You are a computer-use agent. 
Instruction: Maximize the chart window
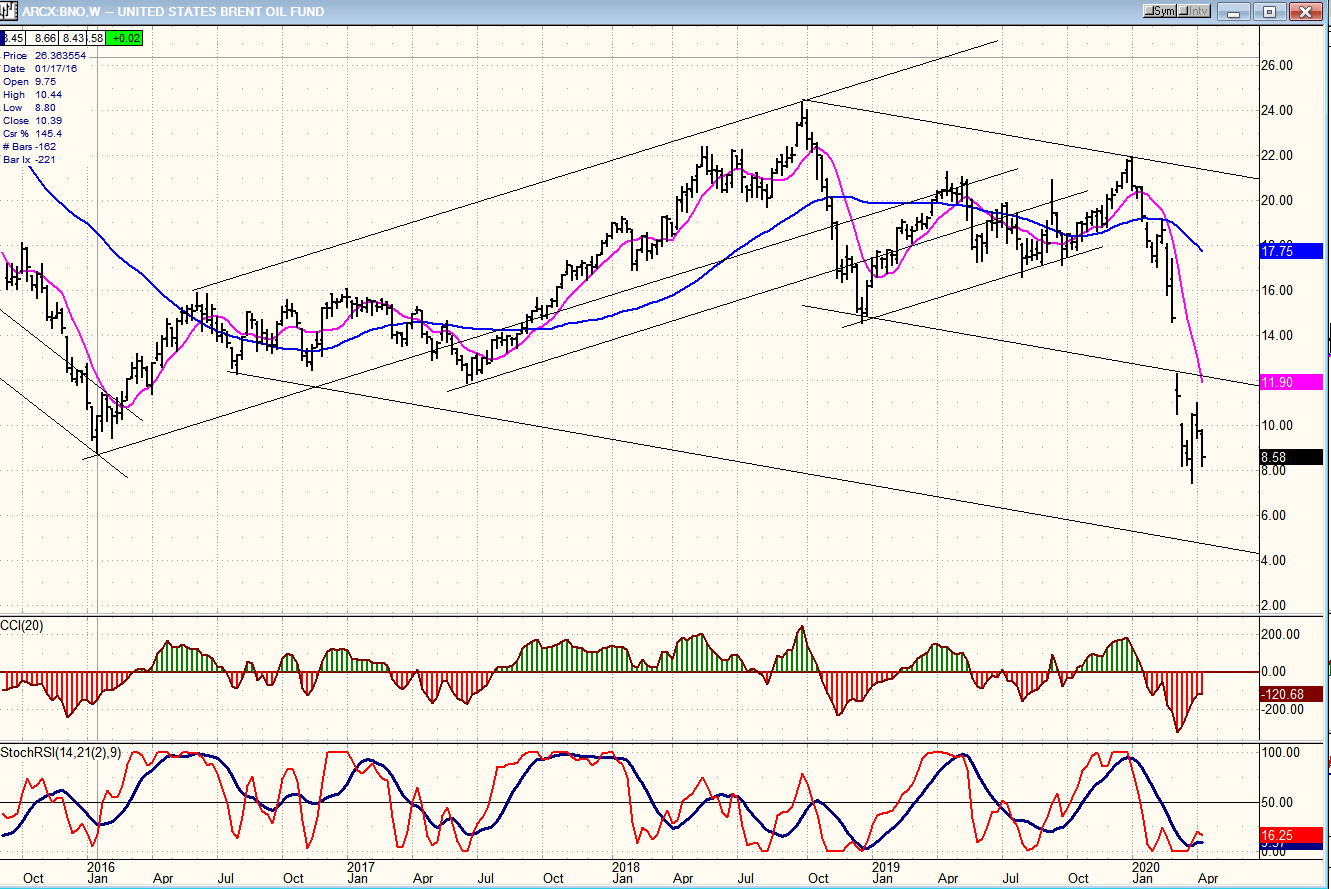[x=1269, y=11]
